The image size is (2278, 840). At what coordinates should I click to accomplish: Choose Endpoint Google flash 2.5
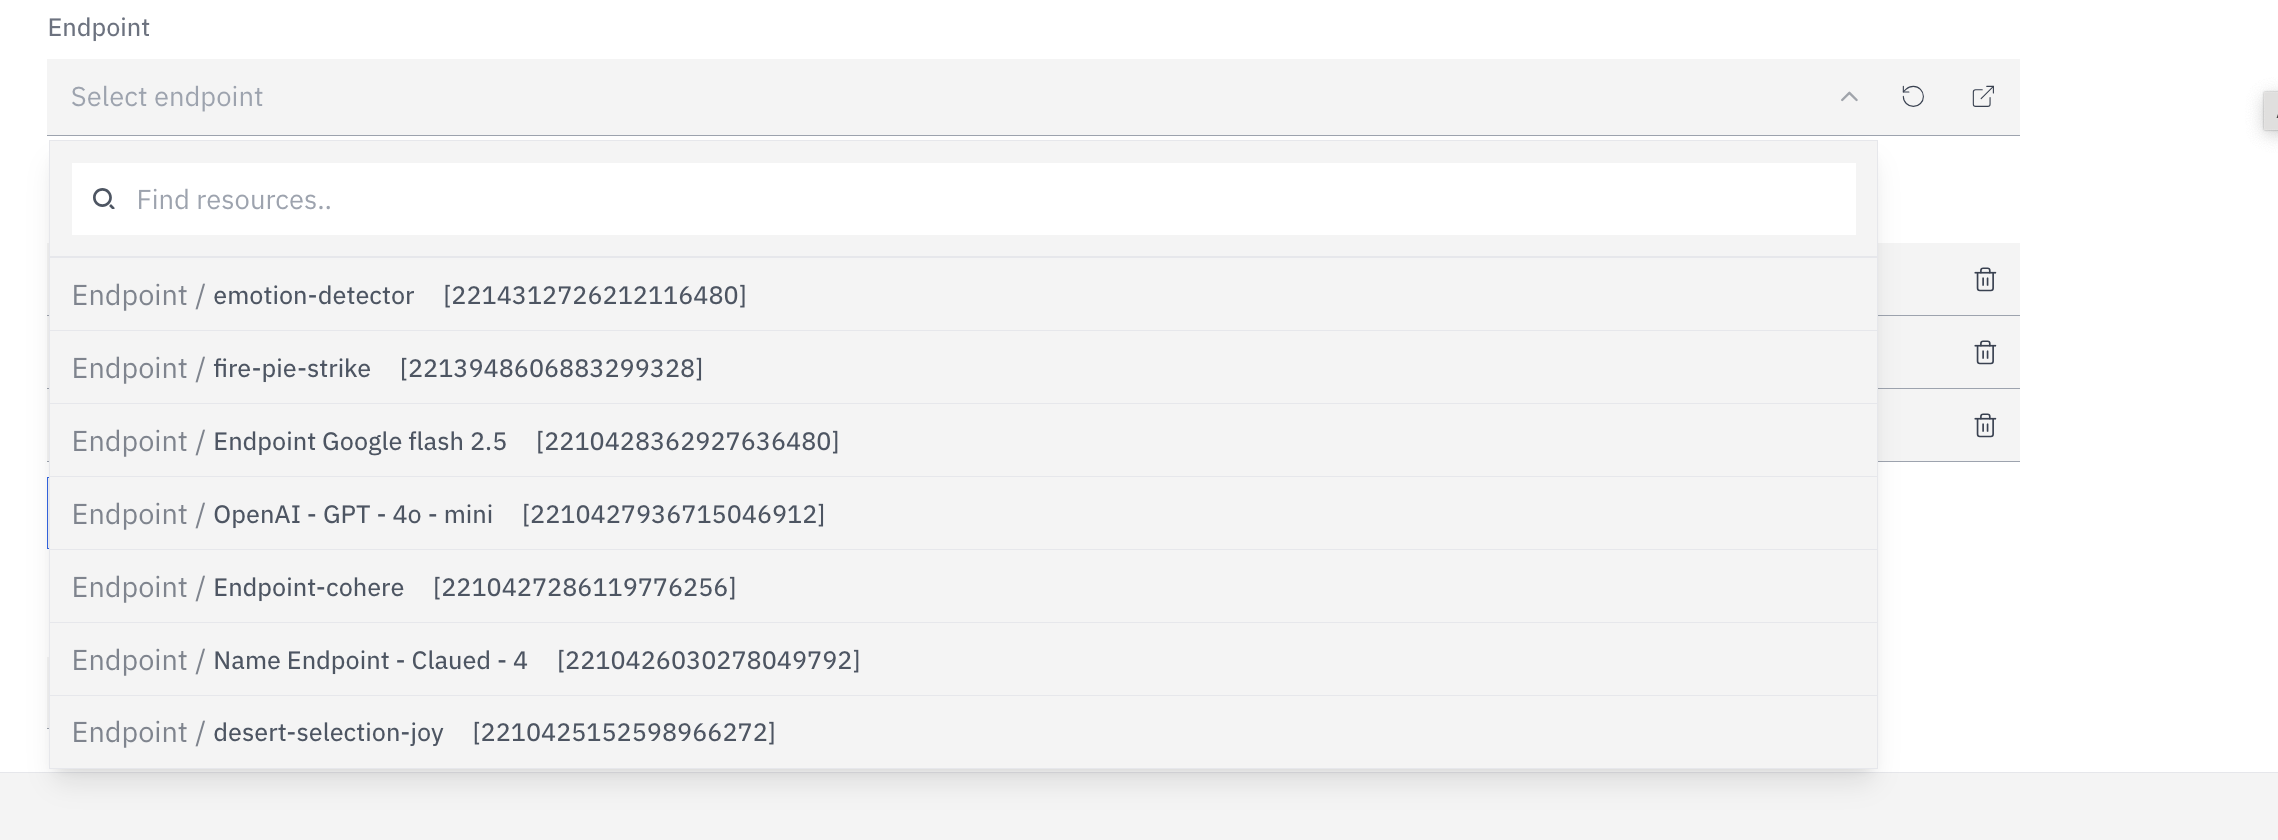point(963,441)
